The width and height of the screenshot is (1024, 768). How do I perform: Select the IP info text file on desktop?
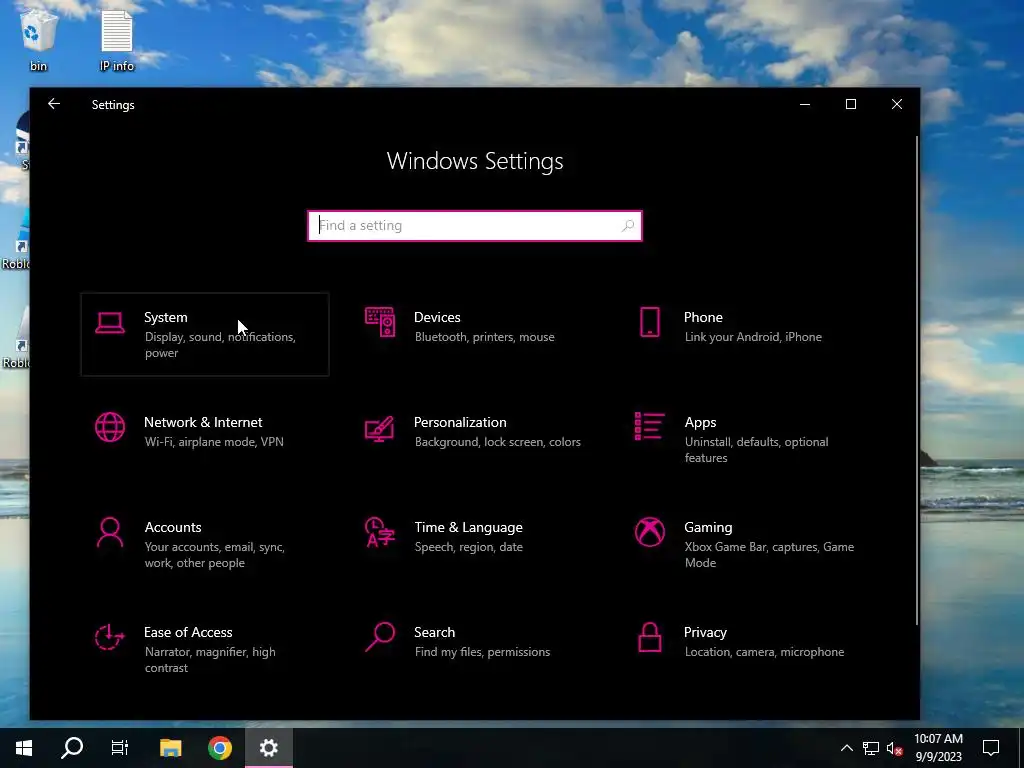(117, 39)
